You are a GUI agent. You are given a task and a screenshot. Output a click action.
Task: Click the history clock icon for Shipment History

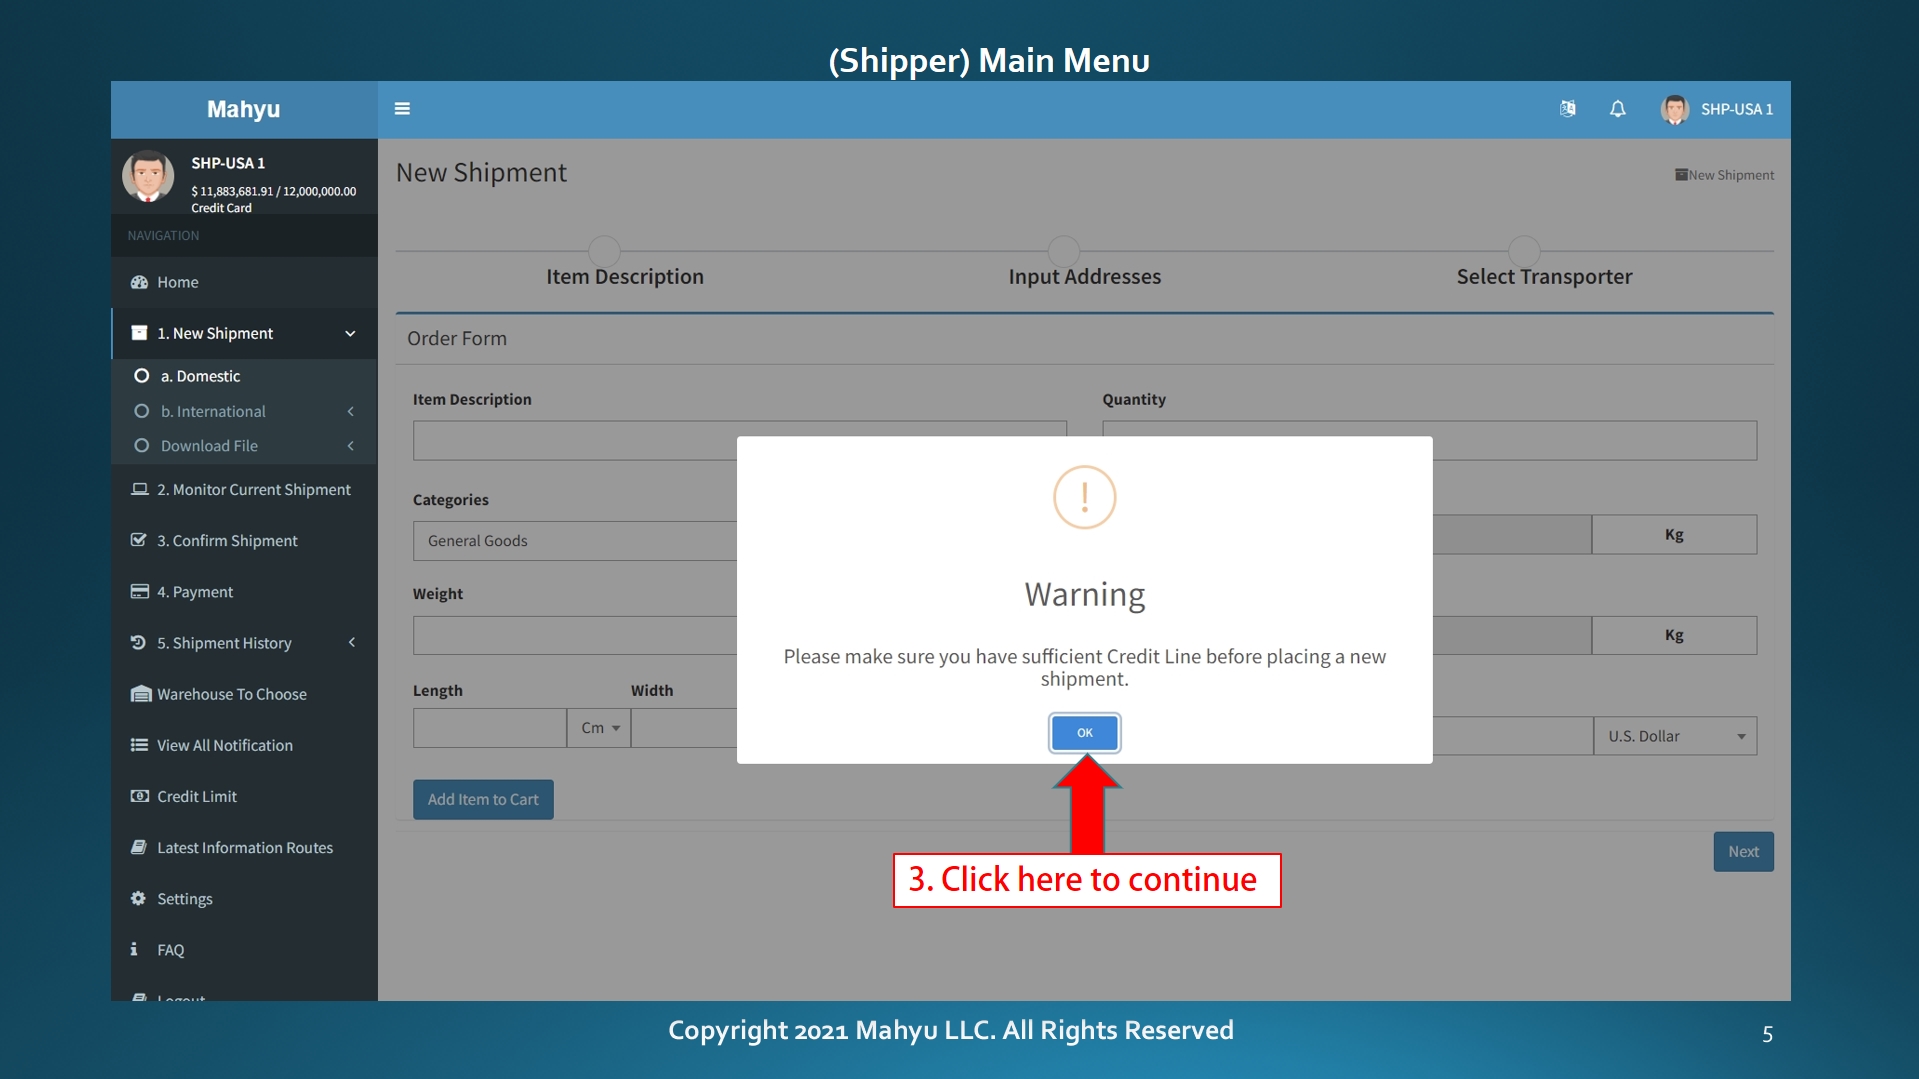pos(139,643)
